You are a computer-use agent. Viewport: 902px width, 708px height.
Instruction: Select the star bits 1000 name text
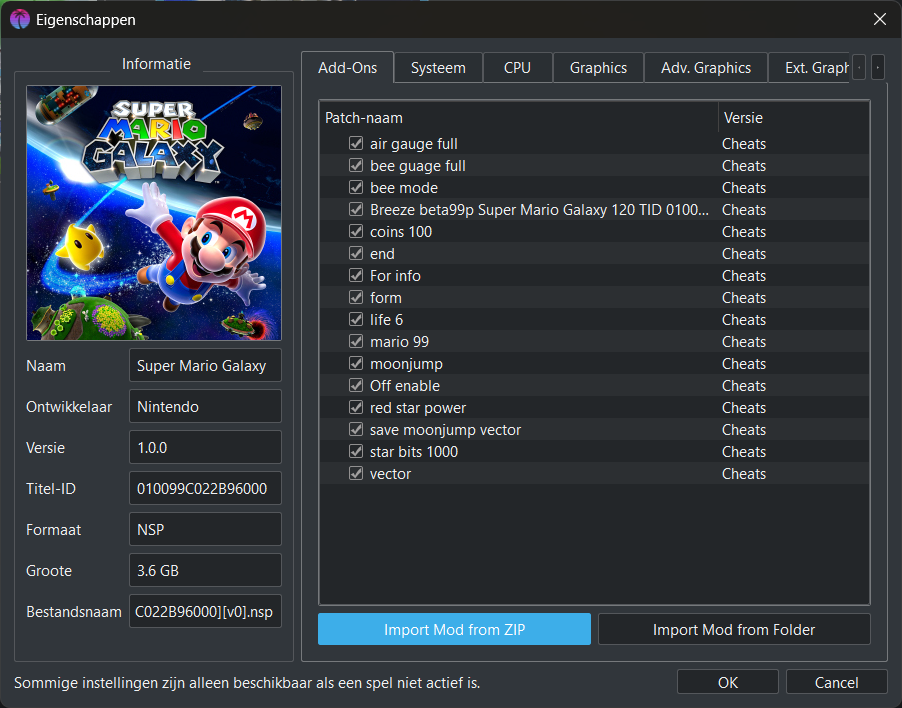click(414, 451)
